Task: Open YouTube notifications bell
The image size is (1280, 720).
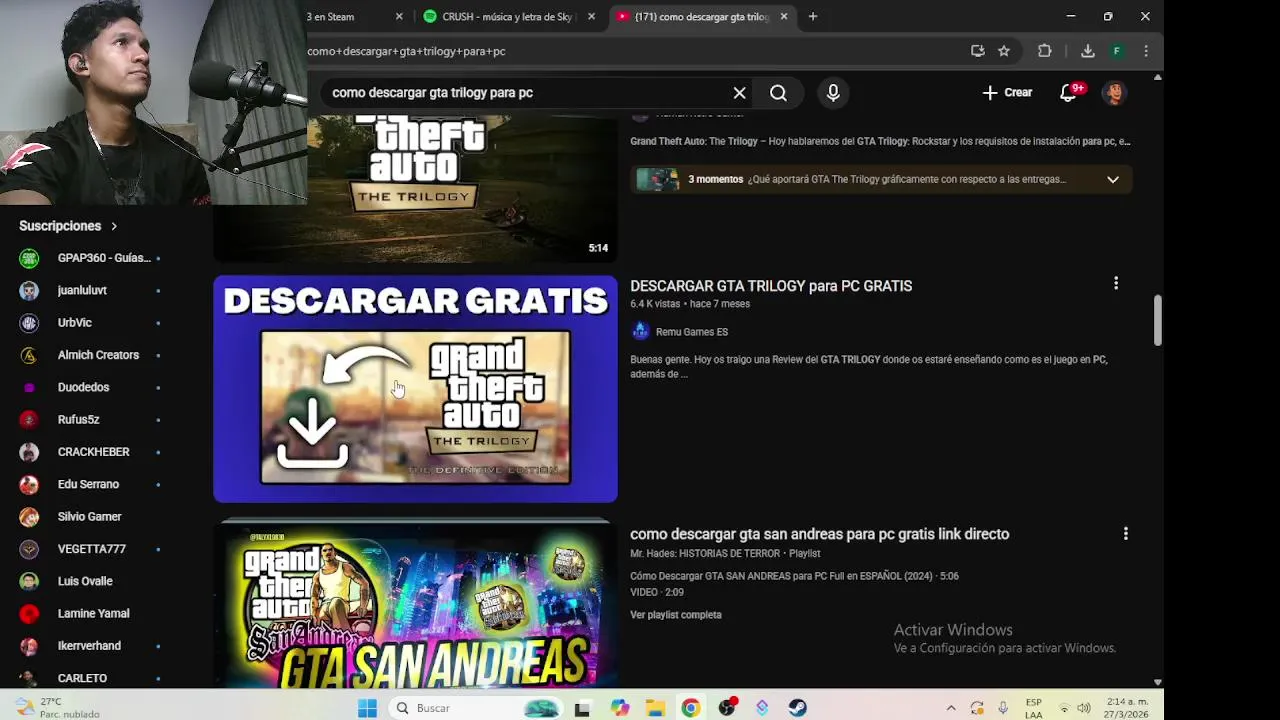Action: tap(1068, 93)
